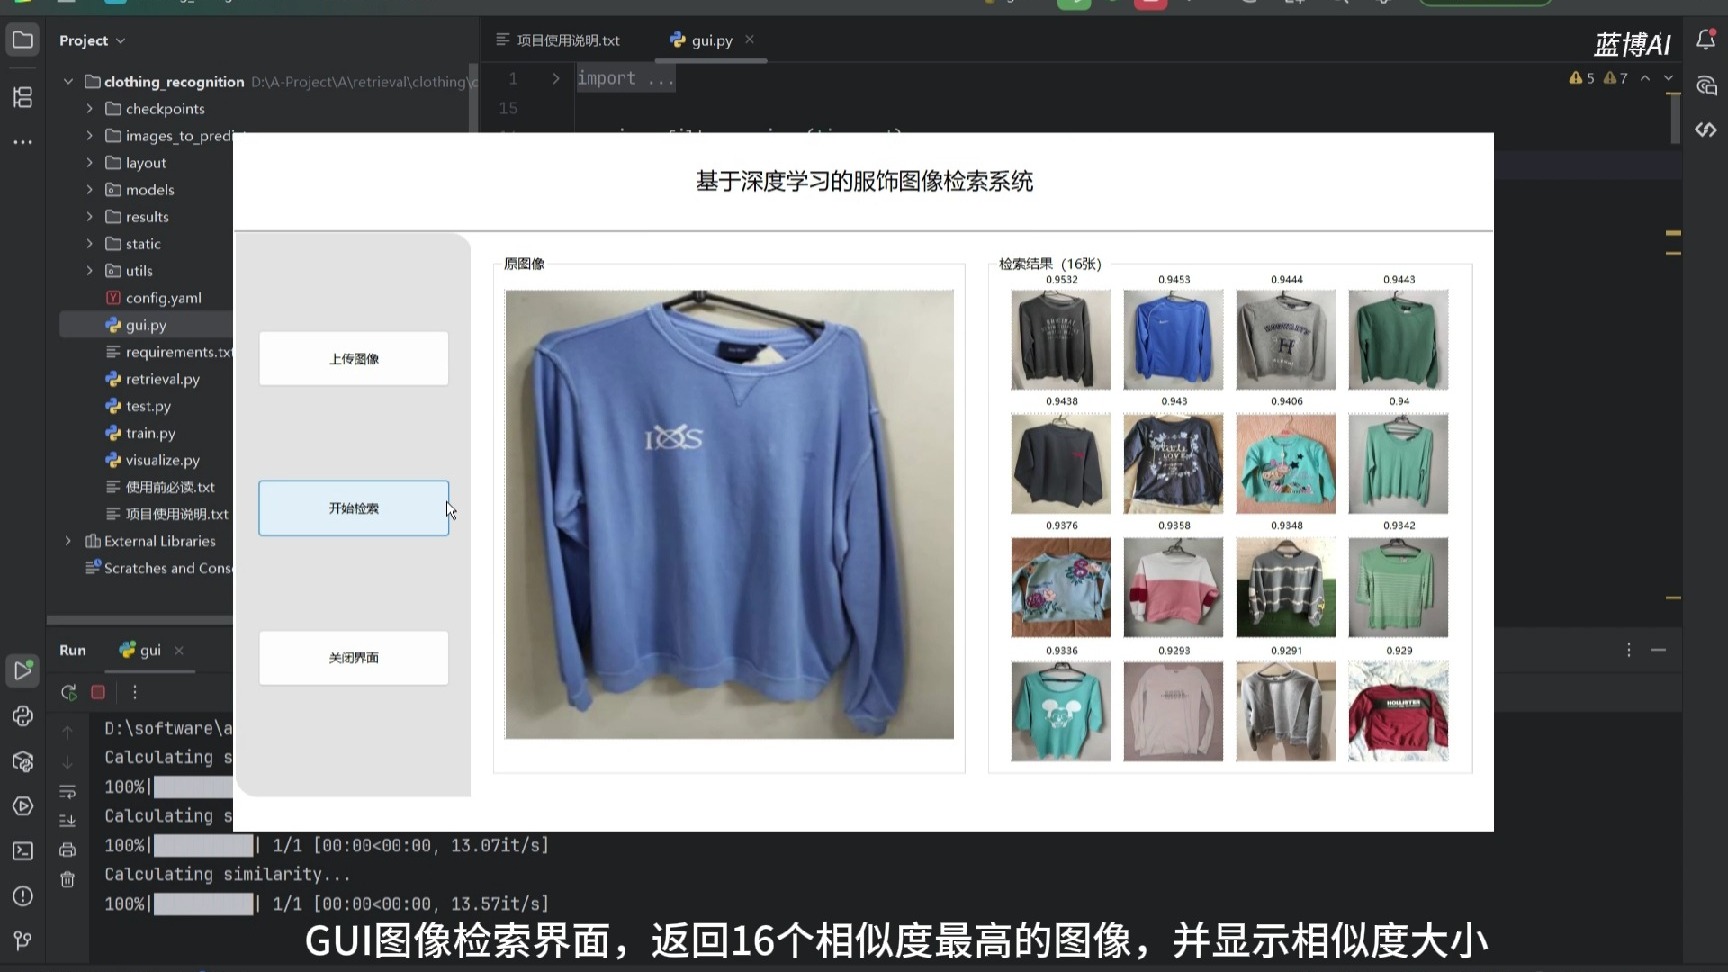Rerun the gui script

68,692
